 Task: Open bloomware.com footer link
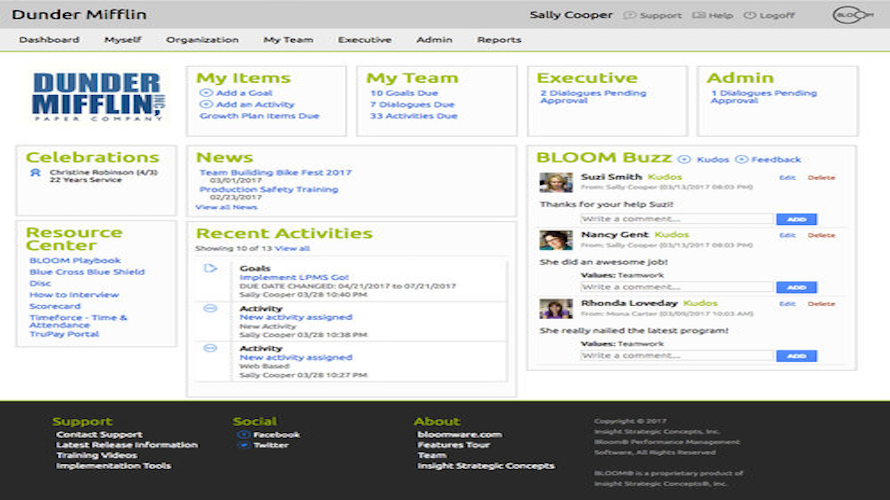[460, 435]
